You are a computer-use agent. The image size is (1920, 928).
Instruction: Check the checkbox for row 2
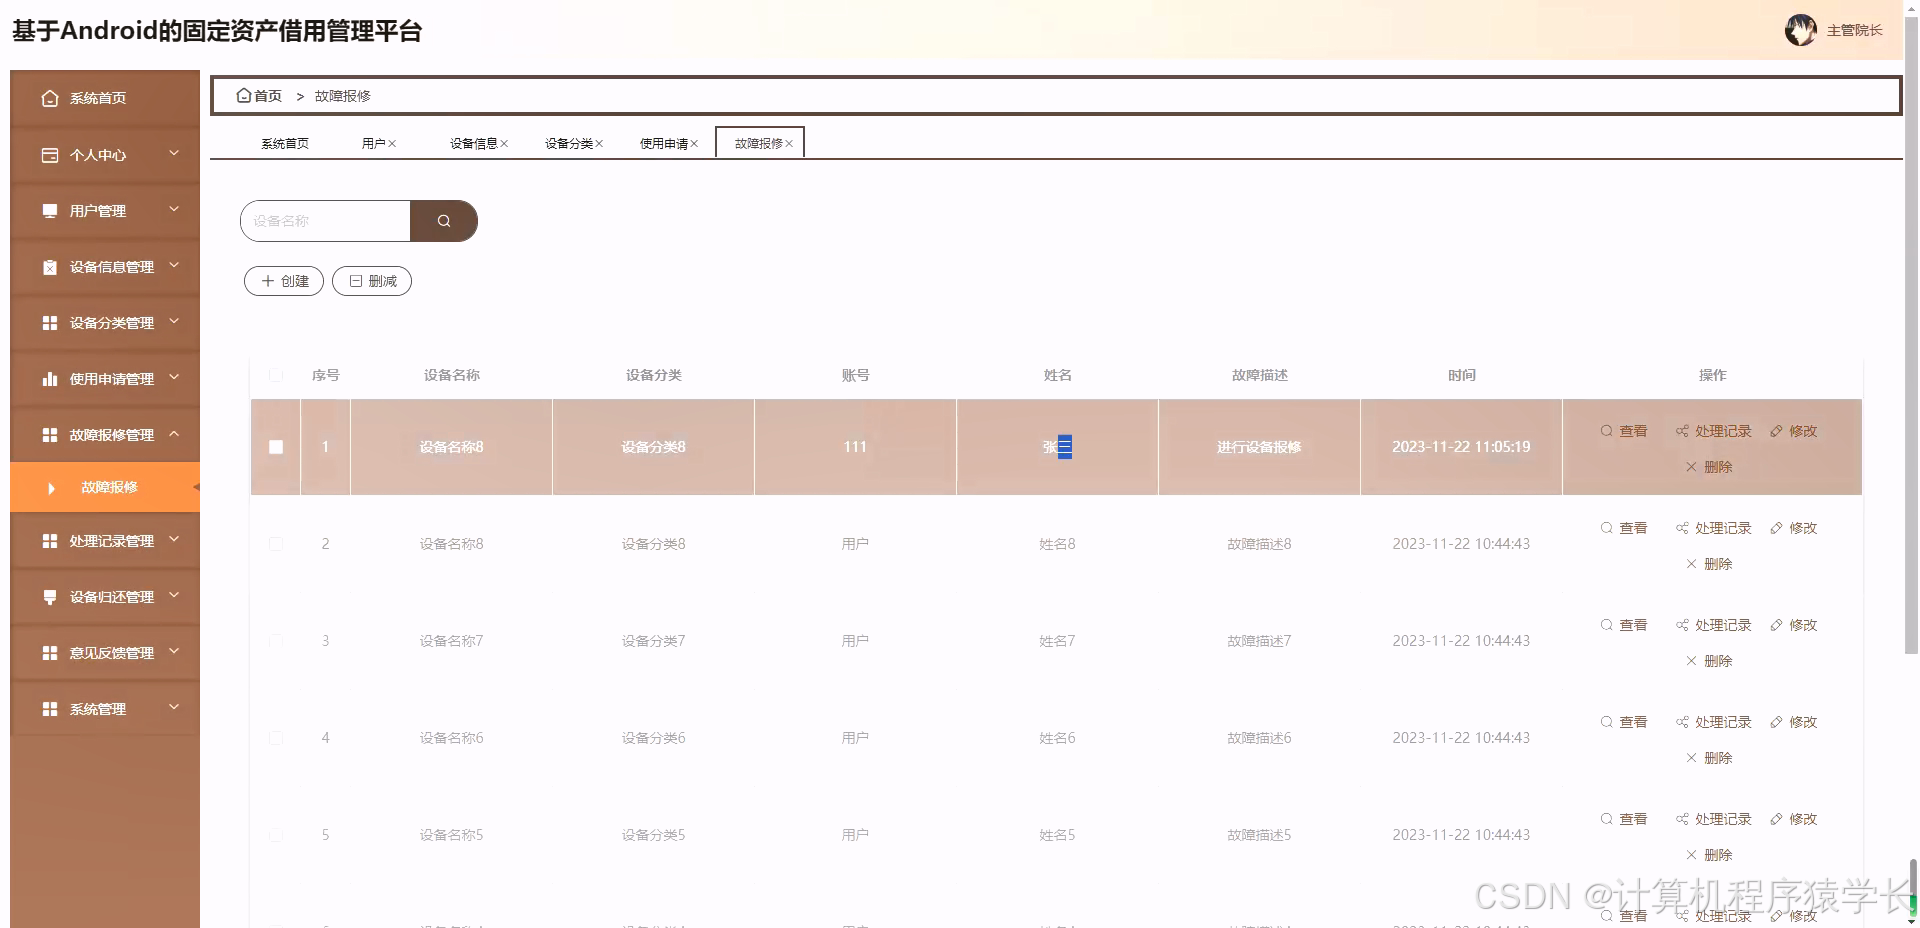click(276, 544)
